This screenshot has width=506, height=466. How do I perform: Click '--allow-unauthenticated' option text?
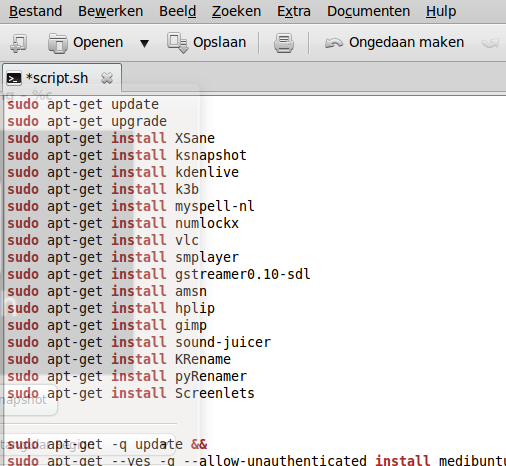pyautogui.click(x=275, y=461)
